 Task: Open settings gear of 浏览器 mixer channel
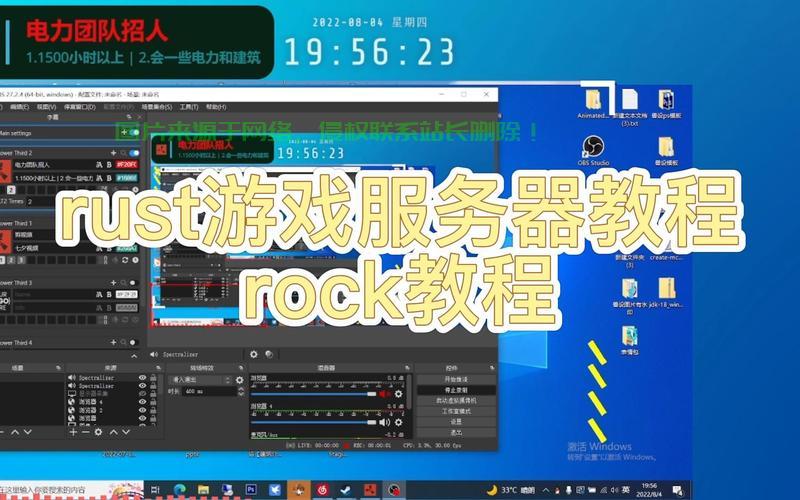(398, 394)
